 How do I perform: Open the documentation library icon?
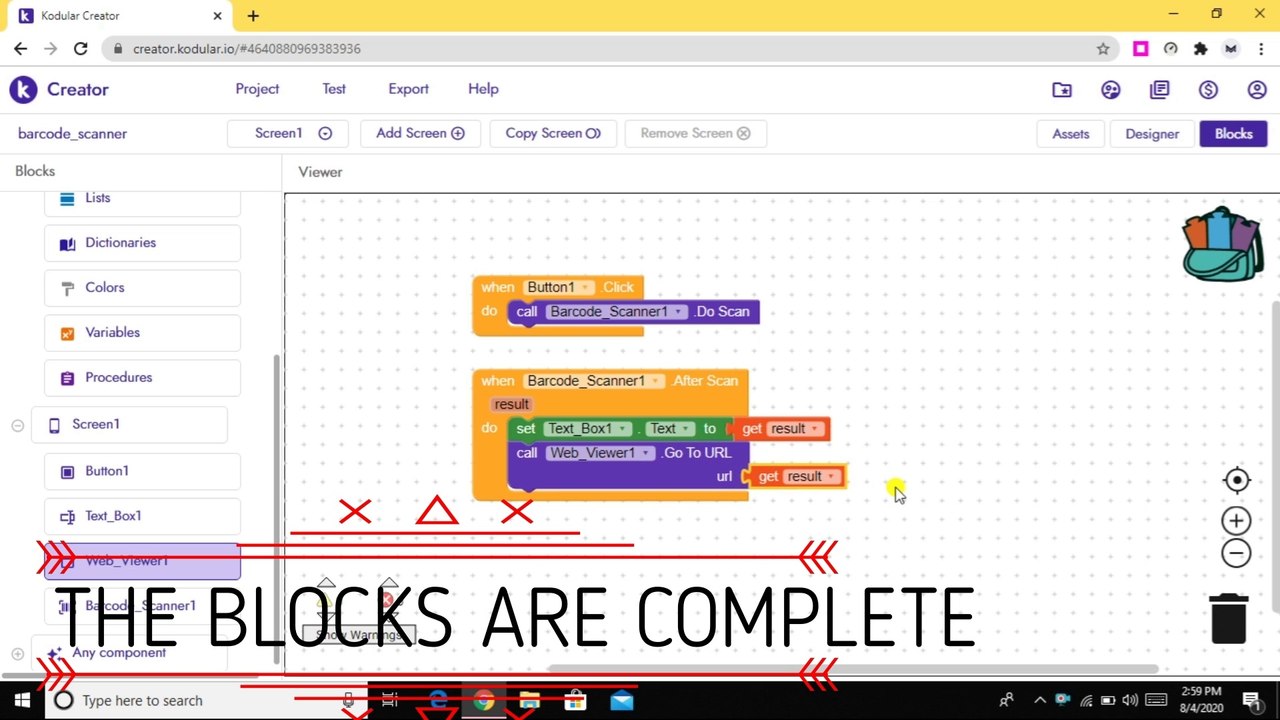[x=1159, y=90]
